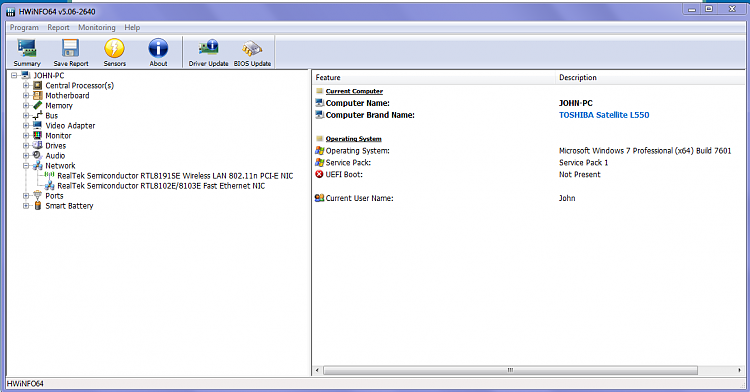Viewport: 750px width, 392px height.
Task: Click the HWiNFO64 status bar text
Action: coord(25,383)
